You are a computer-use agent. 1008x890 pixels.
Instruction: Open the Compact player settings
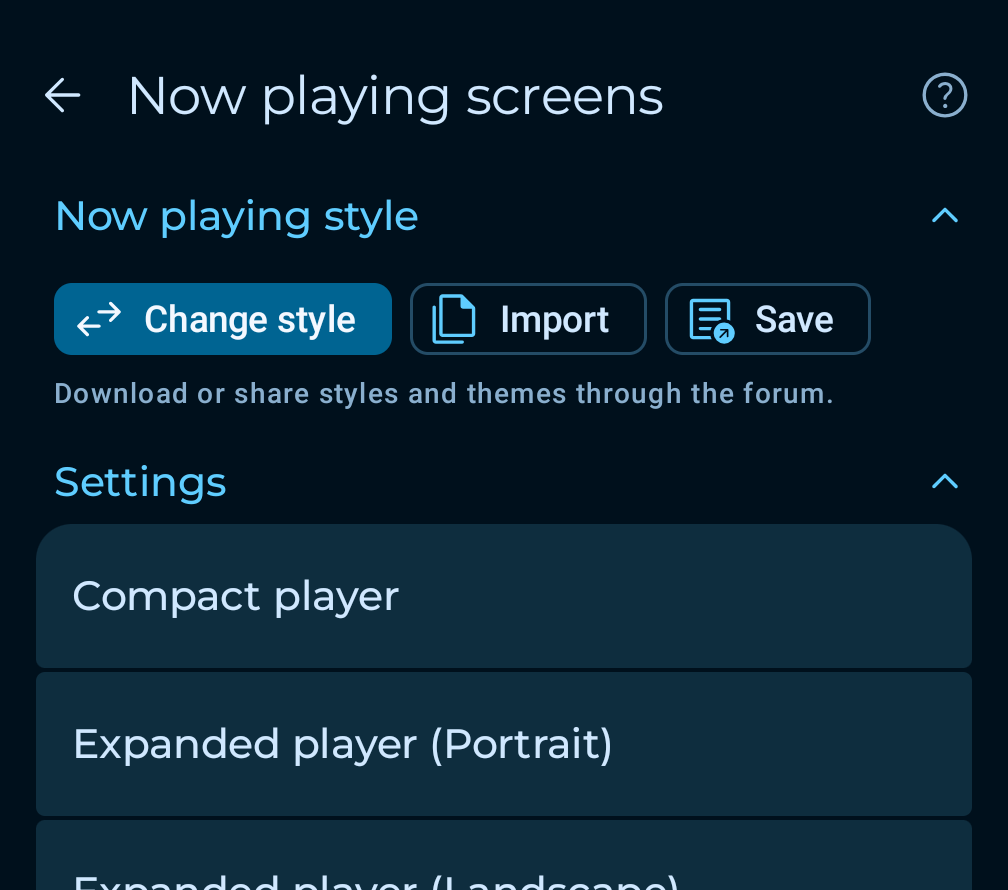coord(503,596)
